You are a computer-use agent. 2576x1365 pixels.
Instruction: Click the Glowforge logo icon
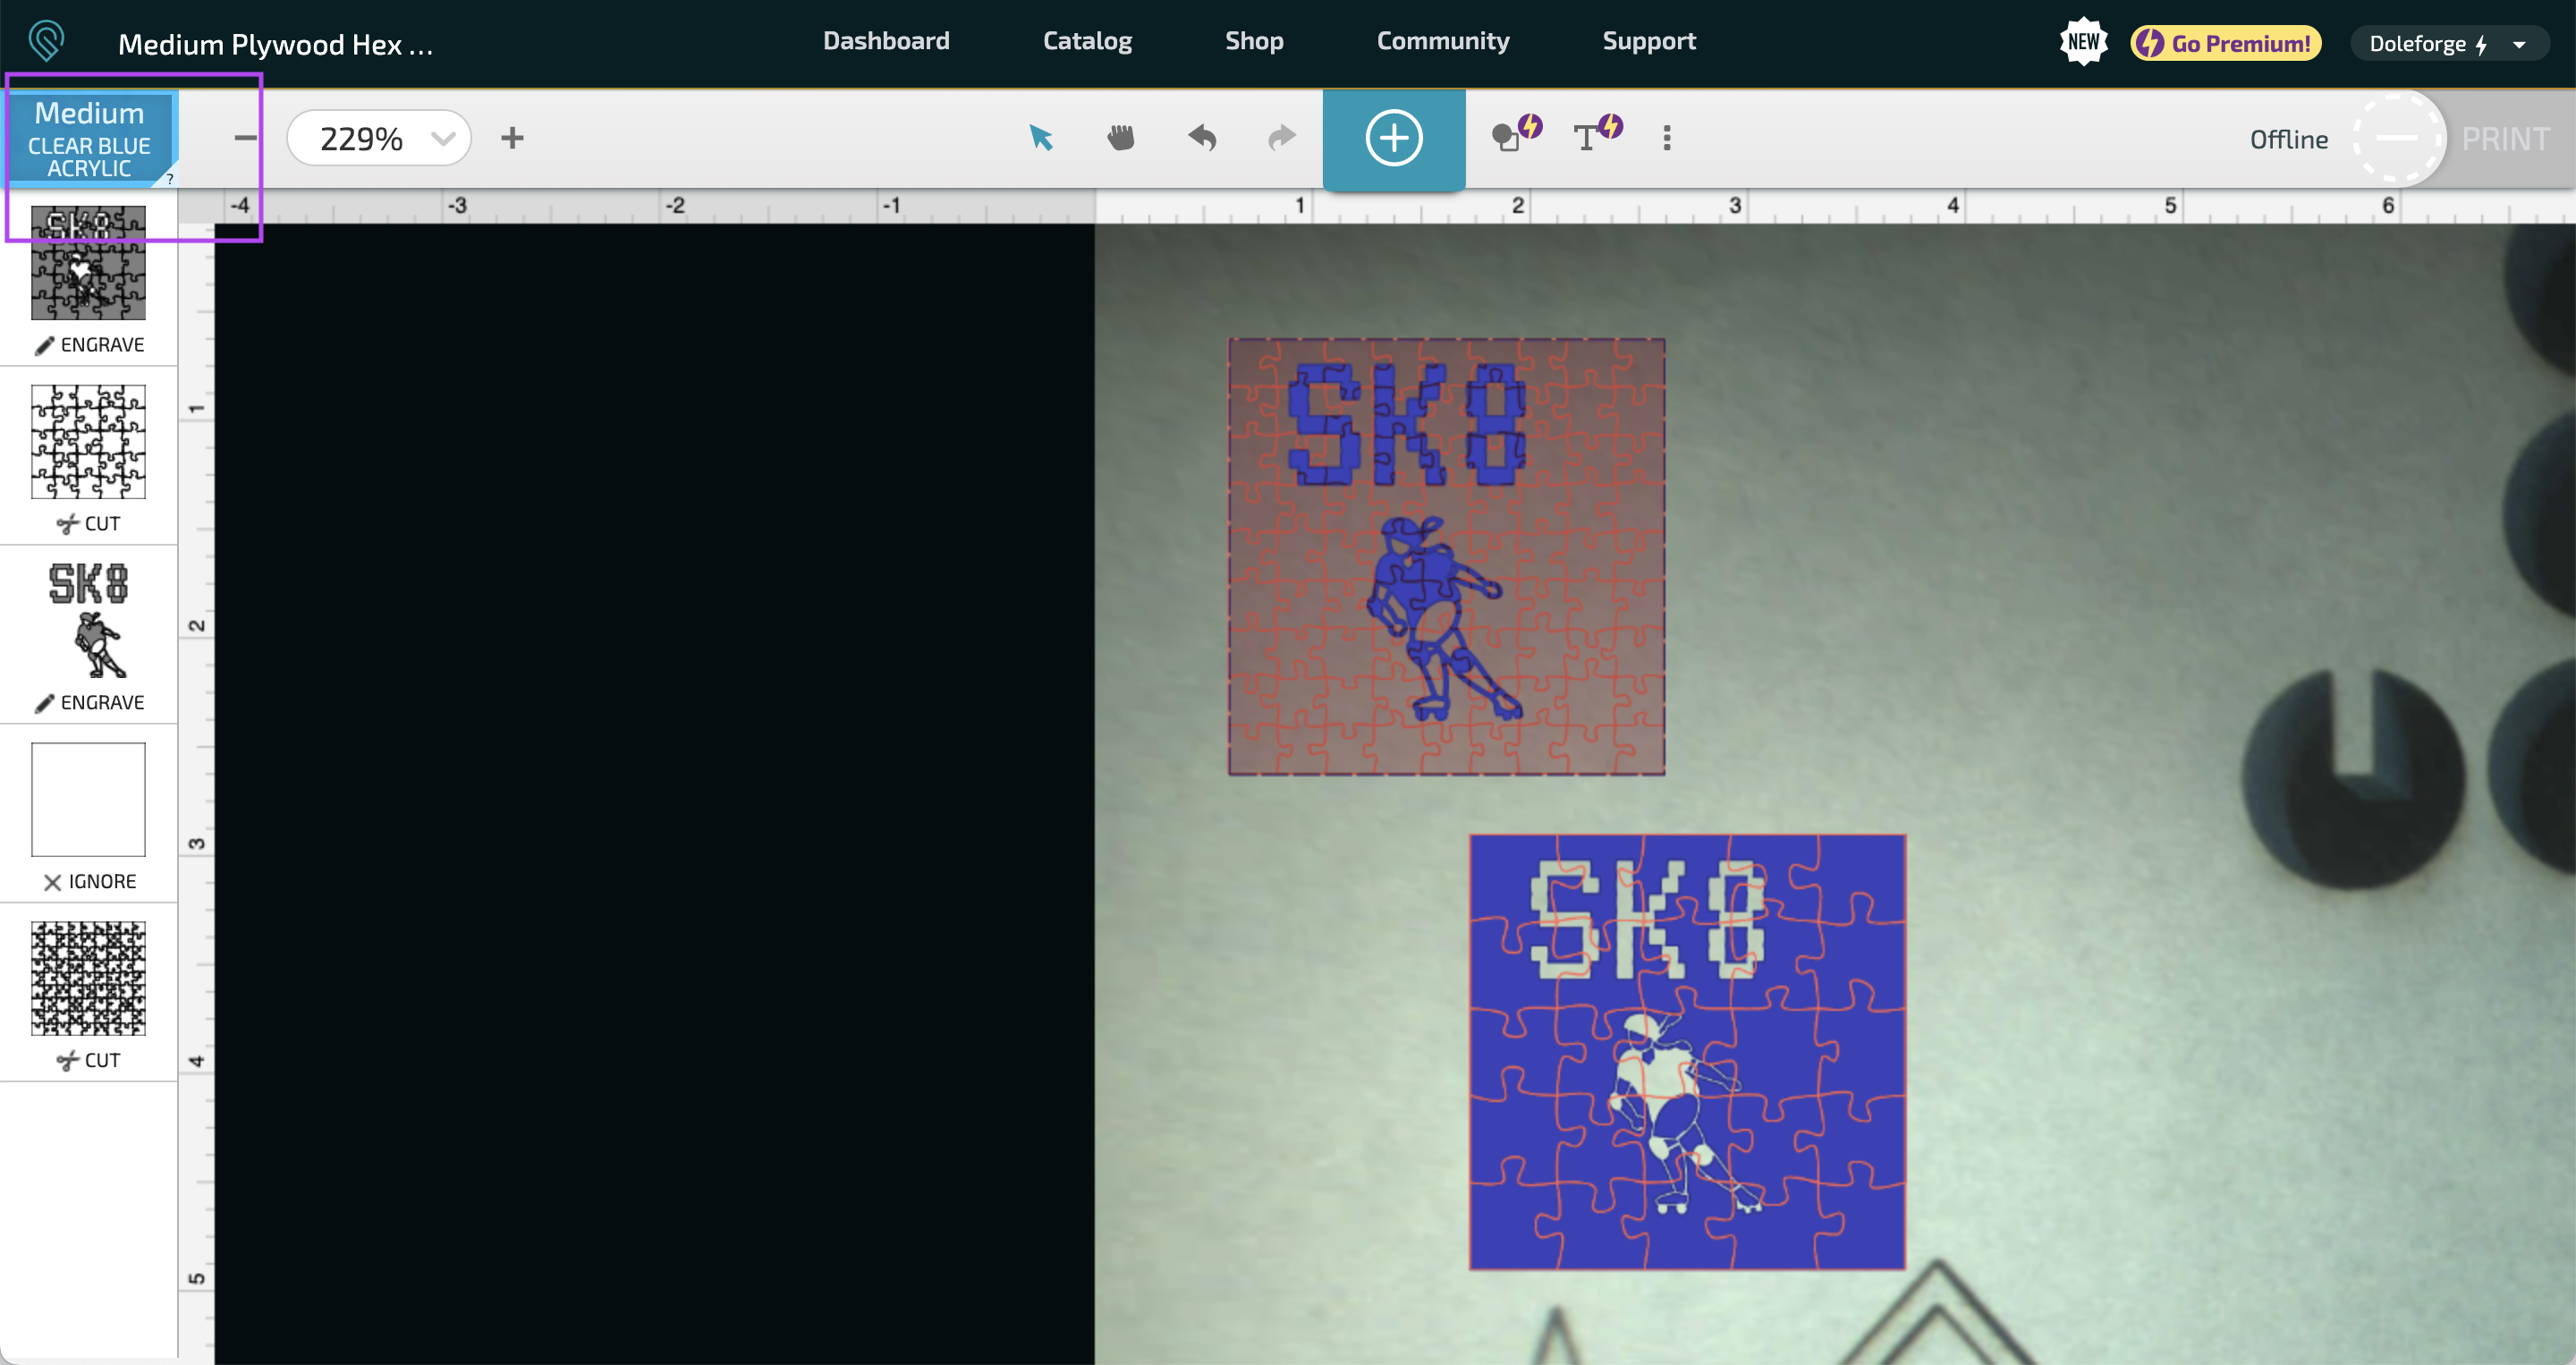[46, 42]
